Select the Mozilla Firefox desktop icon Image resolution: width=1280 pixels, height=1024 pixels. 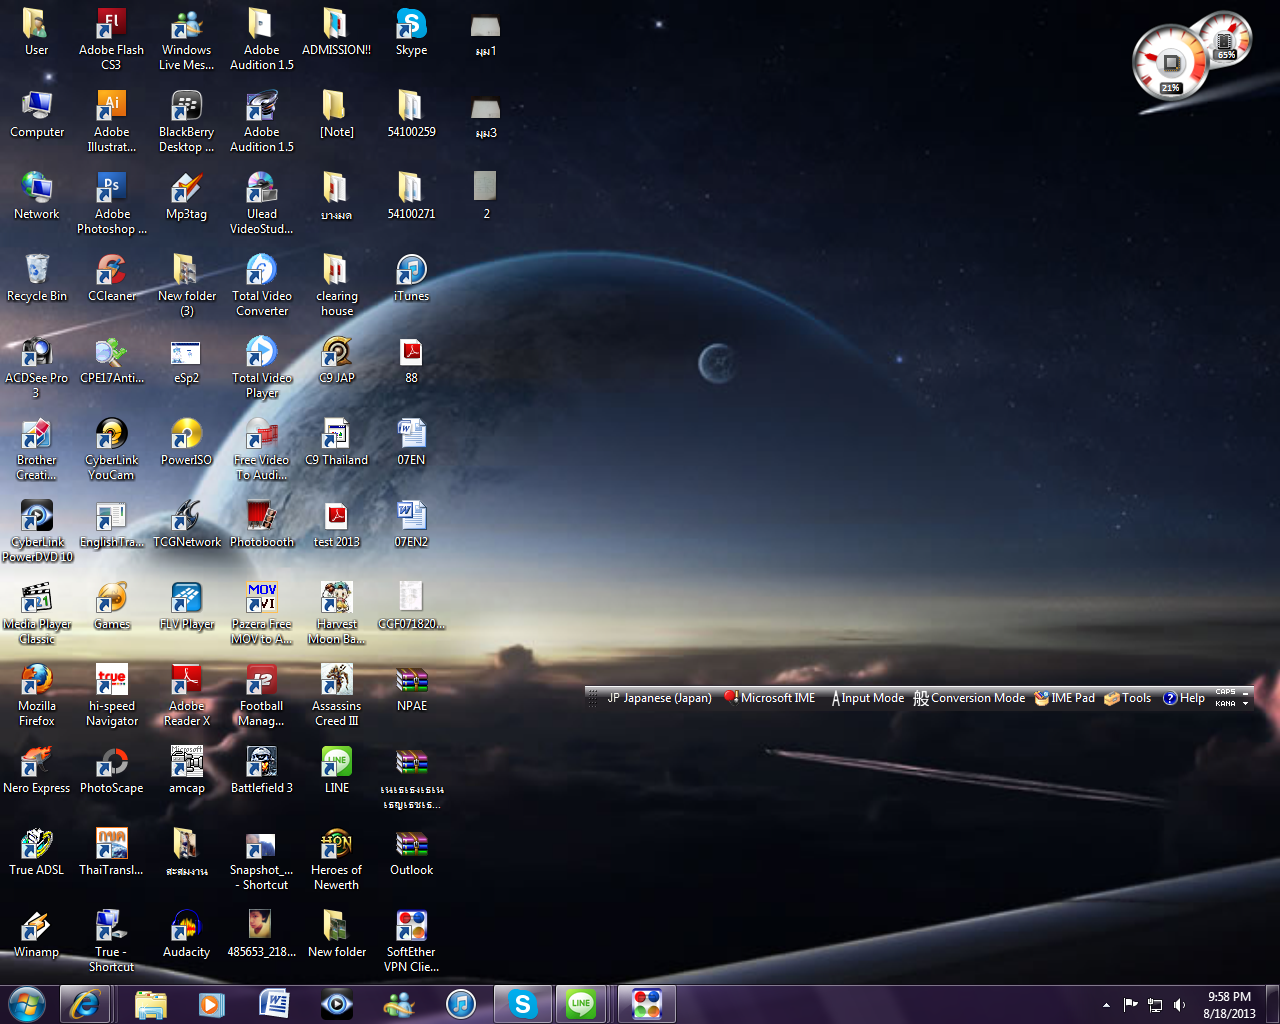[x=37, y=695]
